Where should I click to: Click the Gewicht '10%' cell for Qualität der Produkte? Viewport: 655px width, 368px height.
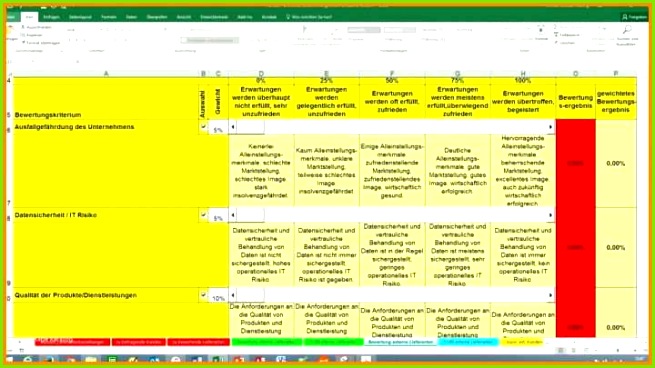coord(218,296)
